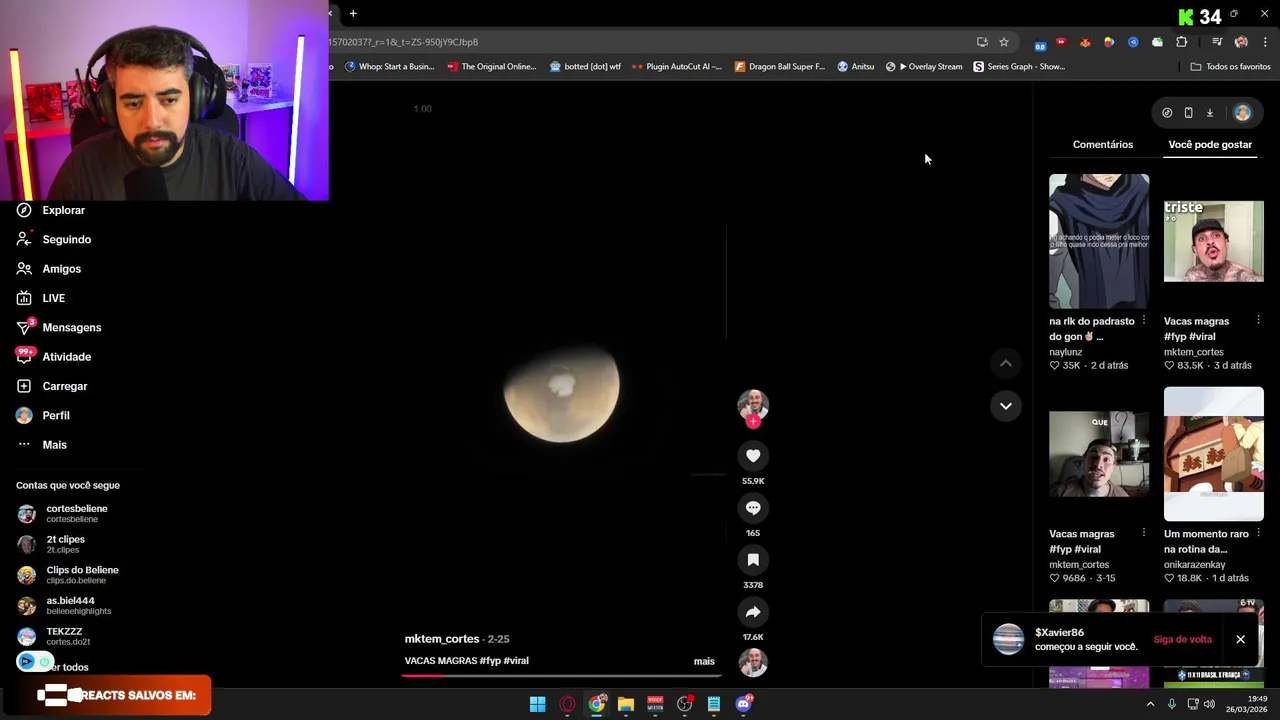Show hidden tray icons chevron
The width and height of the screenshot is (1280, 720).
(x=1150, y=704)
